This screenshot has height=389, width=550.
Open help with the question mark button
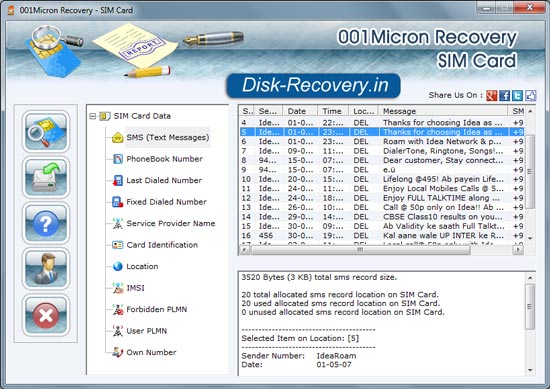pyautogui.click(x=46, y=223)
